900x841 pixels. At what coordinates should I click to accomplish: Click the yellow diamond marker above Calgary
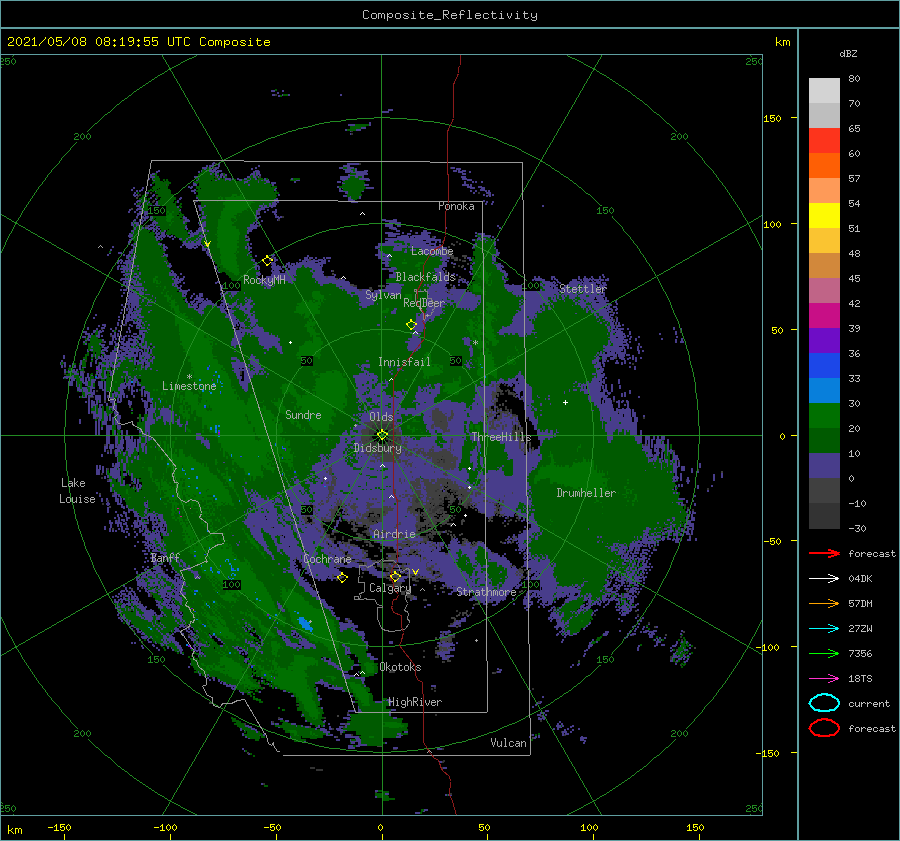pos(395,576)
